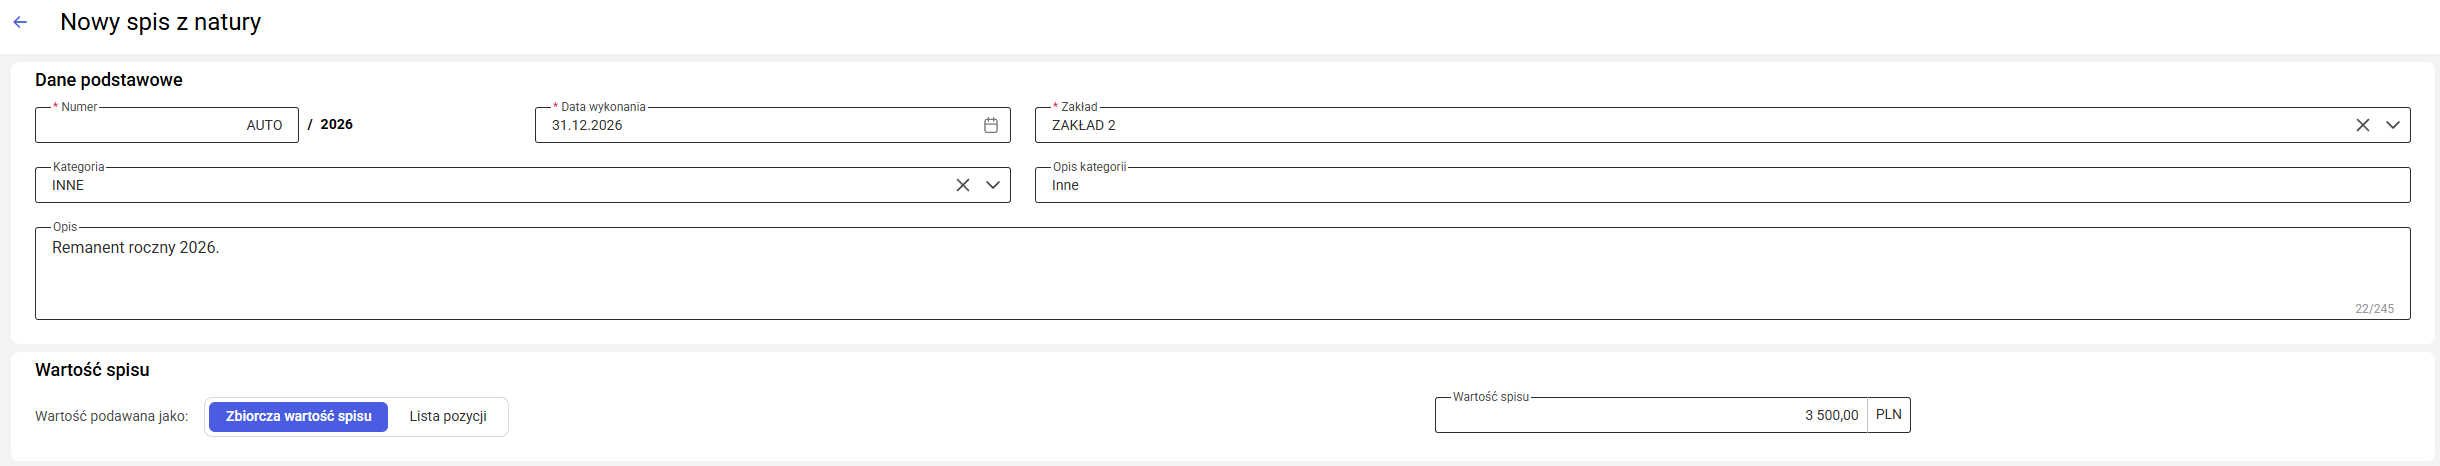The height and width of the screenshot is (466, 2440).
Task: Open the Kategoria combo box showing INNE
Action: pyautogui.click(x=523, y=185)
